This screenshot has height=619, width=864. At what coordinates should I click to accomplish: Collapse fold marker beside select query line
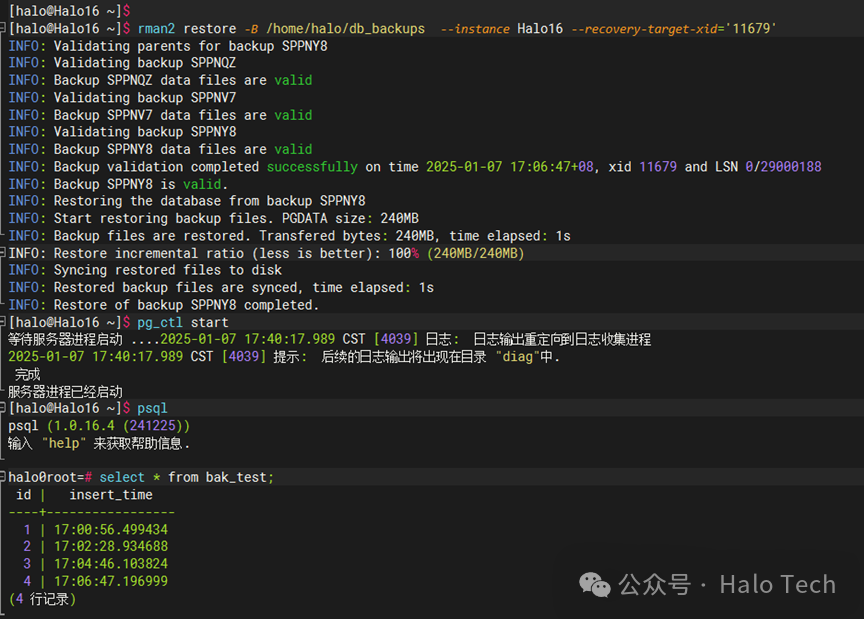[x=3, y=477]
